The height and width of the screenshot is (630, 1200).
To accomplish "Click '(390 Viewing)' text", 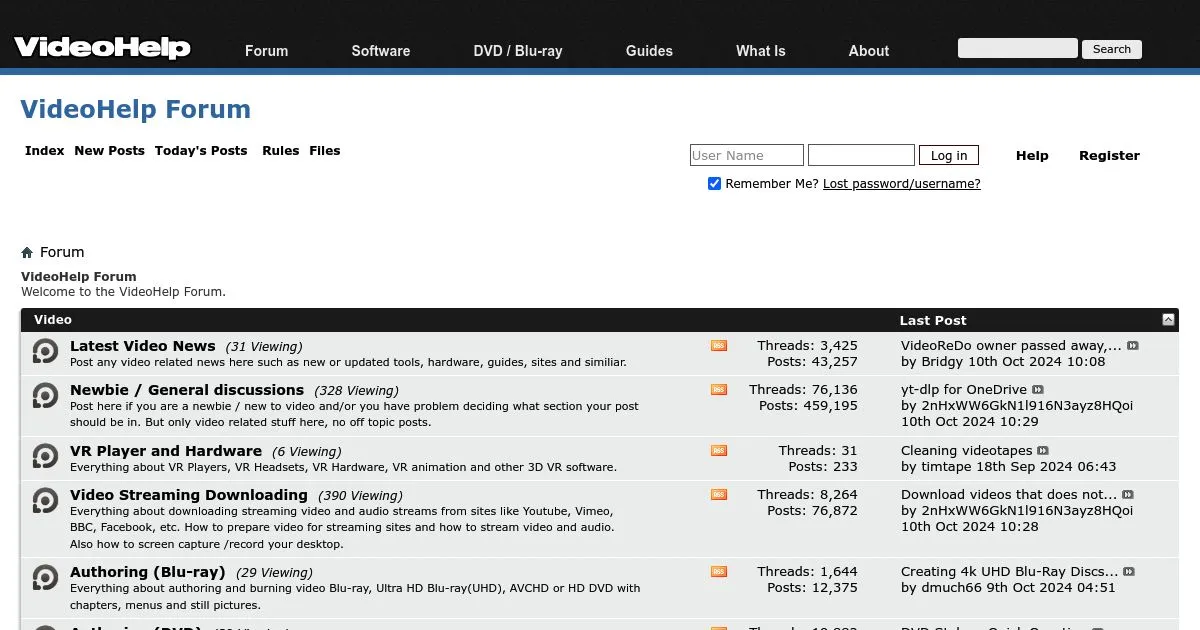I will tap(360, 496).
